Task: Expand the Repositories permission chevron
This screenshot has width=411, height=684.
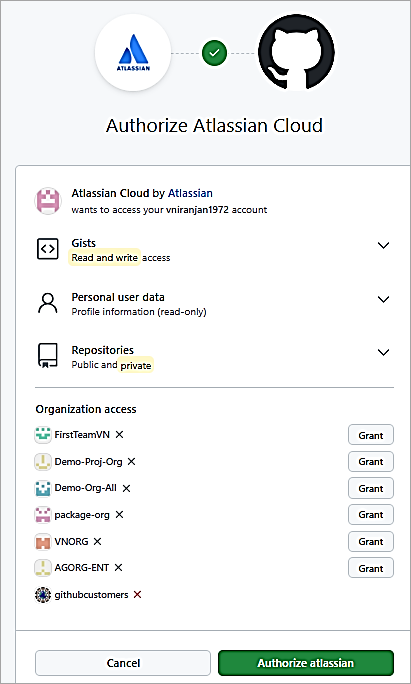Action: [x=383, y=352]
